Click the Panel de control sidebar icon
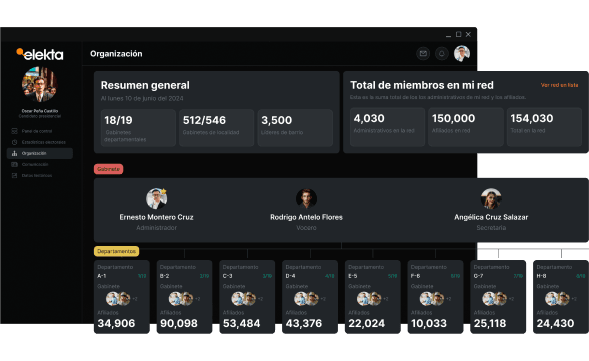Viewport: 589px width, 361px height. (14, 131)
